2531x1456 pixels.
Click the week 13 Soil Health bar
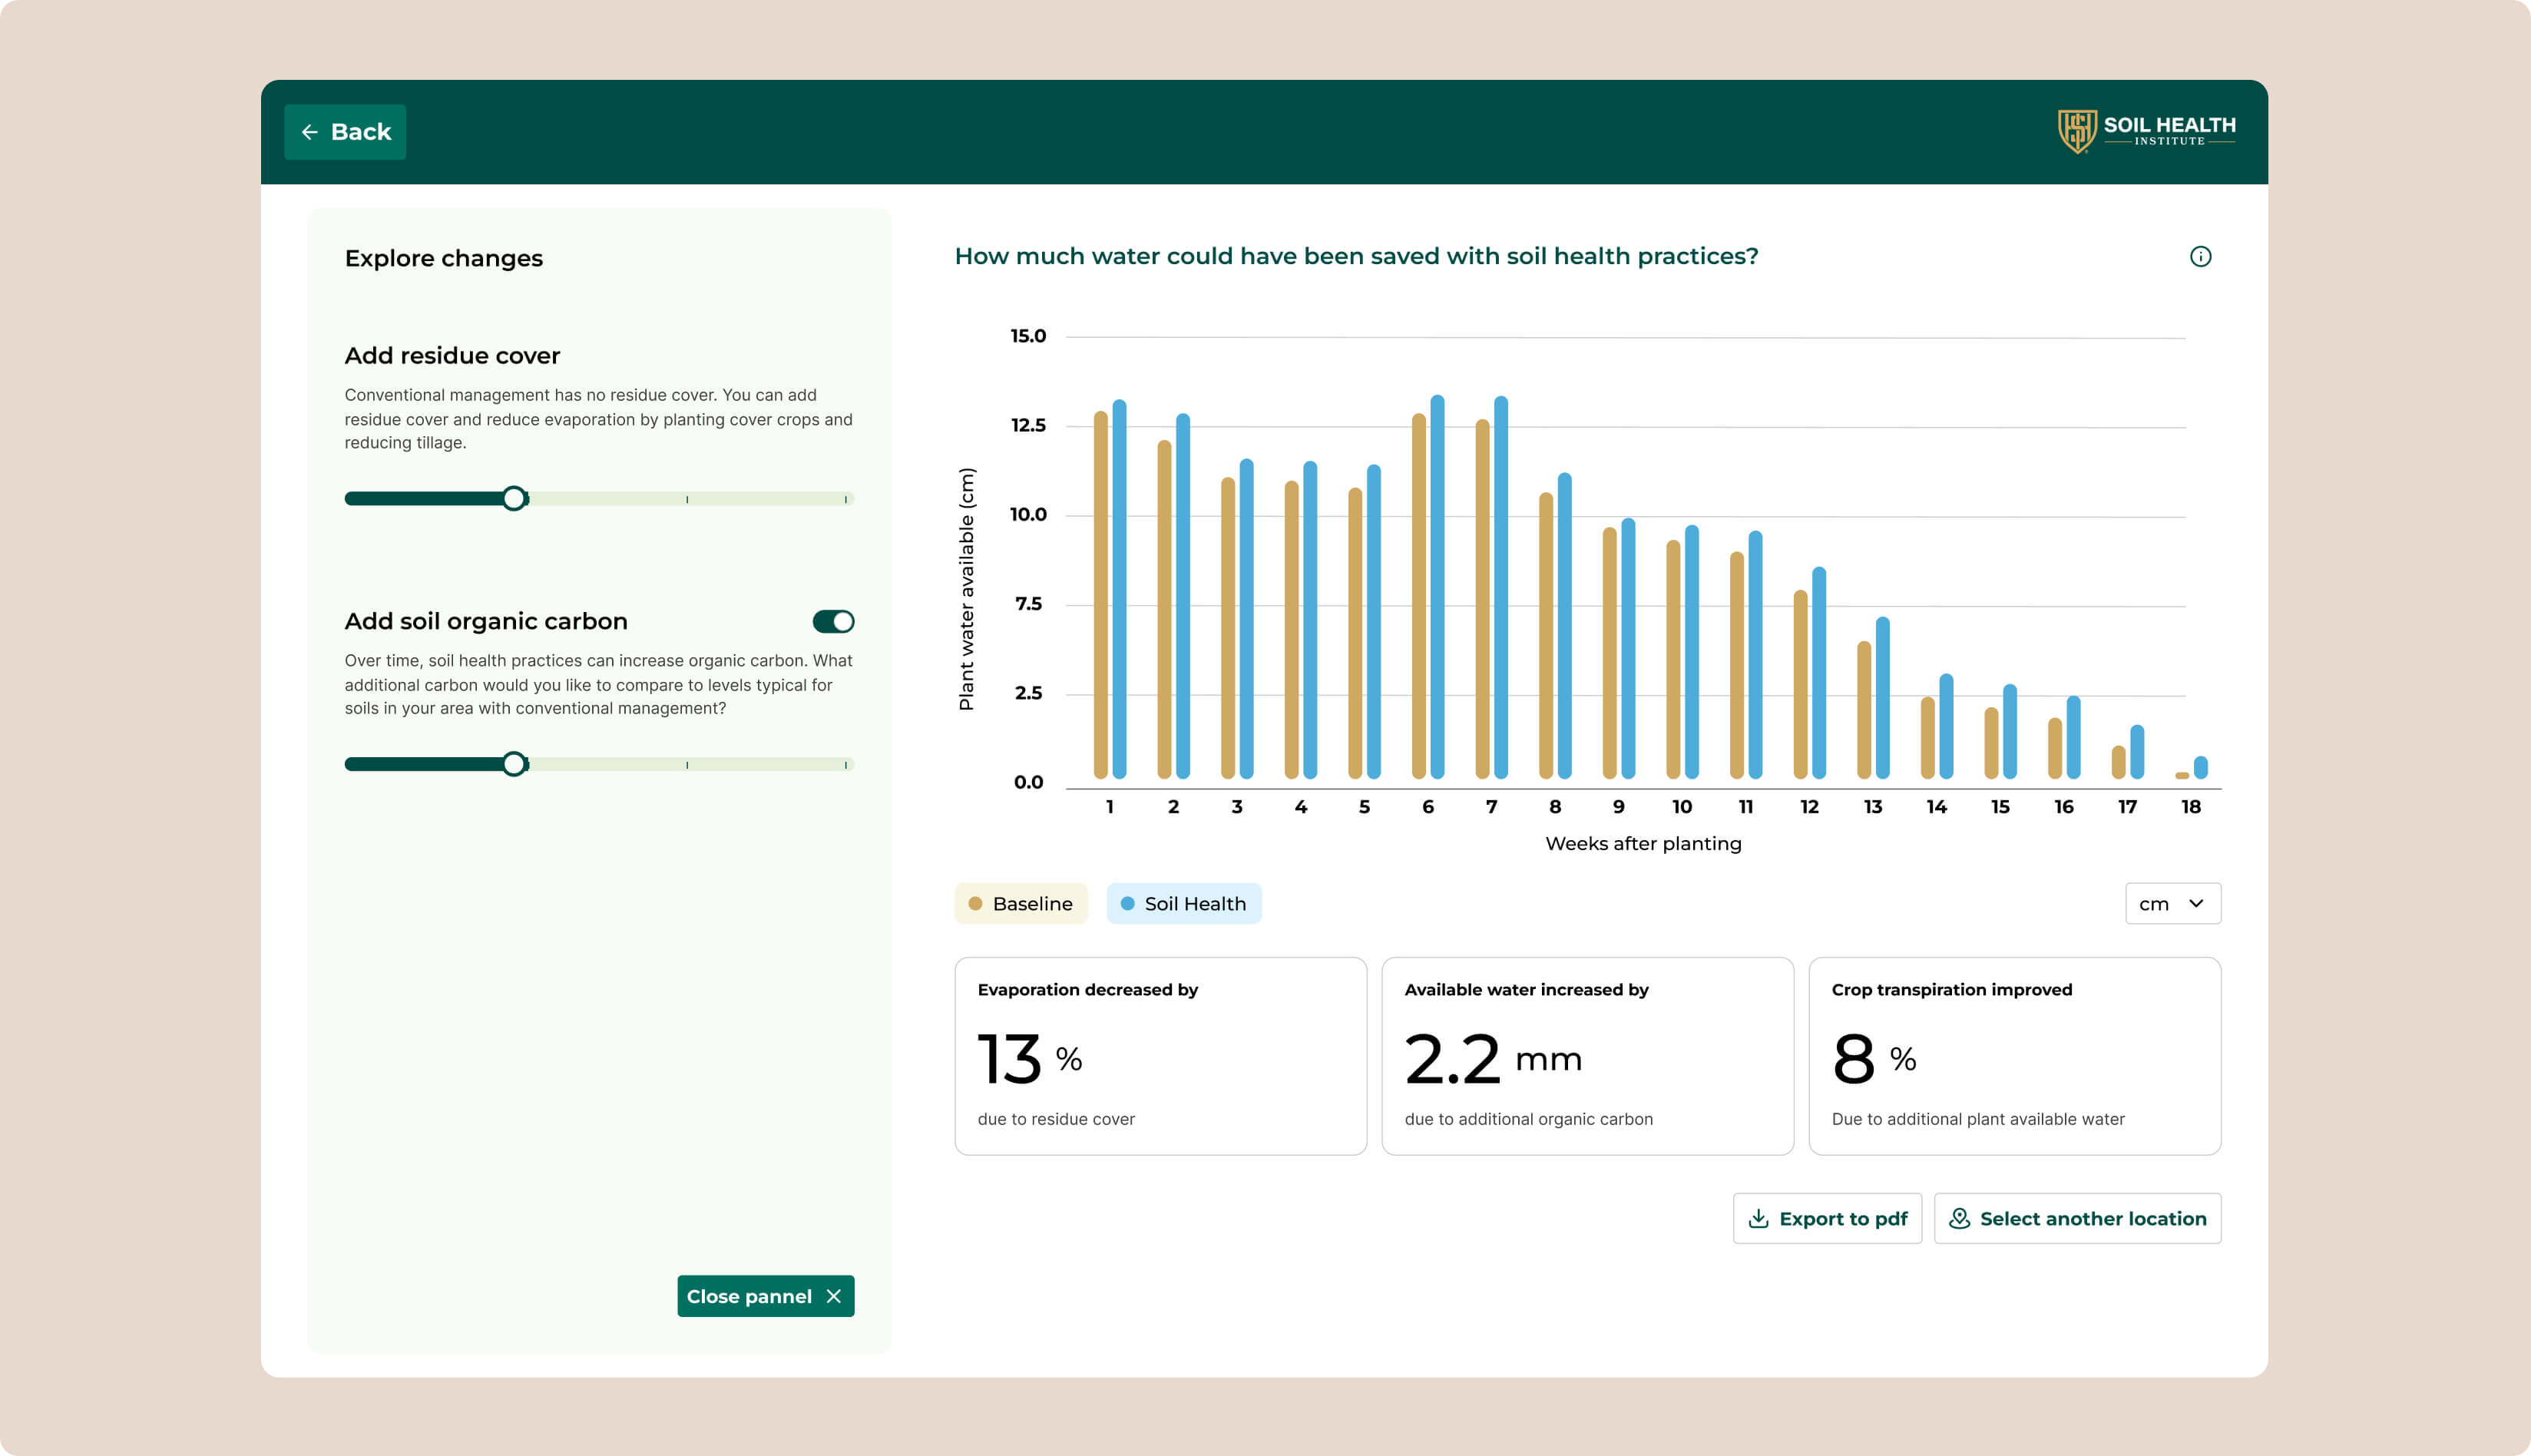pyautogui.click(x=1882, y=698)
